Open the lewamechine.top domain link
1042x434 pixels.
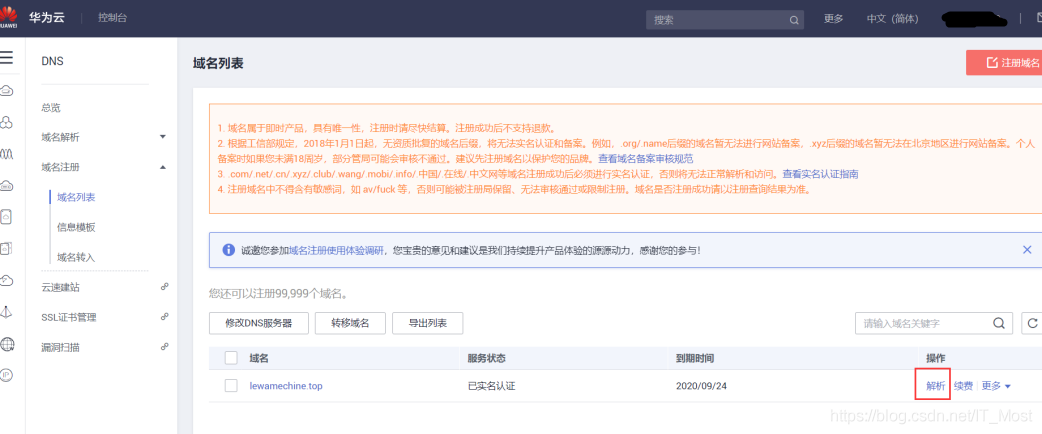pos(286,385)
